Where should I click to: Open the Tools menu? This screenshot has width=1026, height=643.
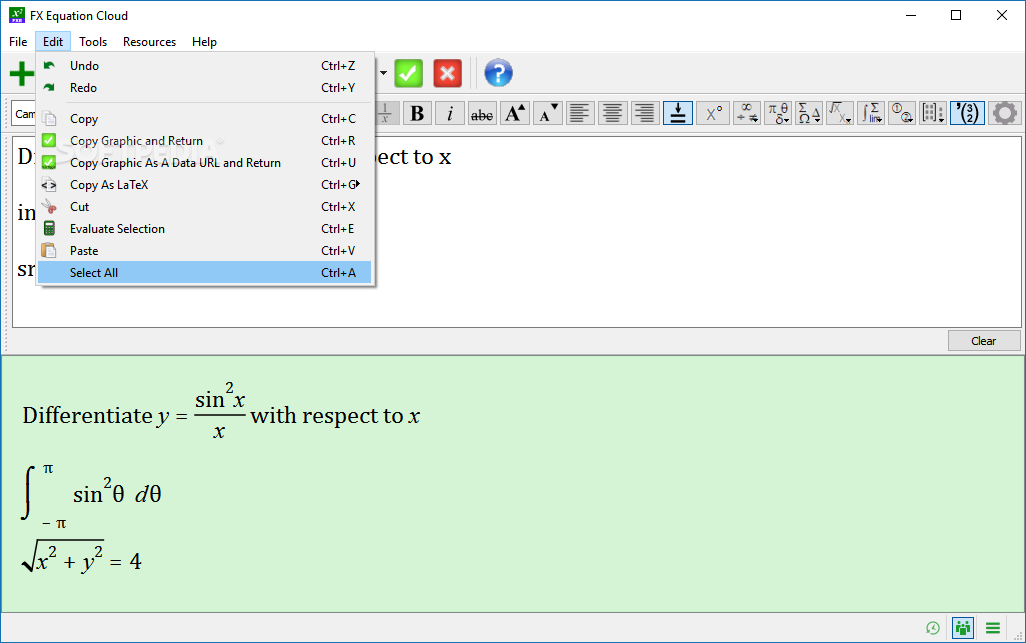pos(93,42)
